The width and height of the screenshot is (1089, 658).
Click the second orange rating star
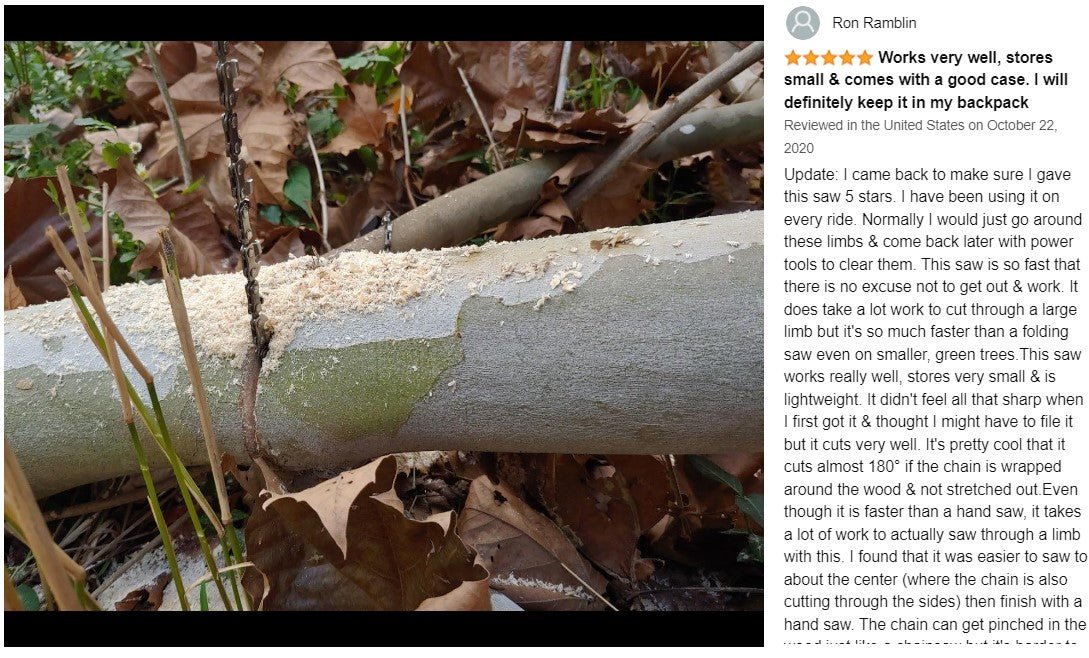[x=811, y=58]
